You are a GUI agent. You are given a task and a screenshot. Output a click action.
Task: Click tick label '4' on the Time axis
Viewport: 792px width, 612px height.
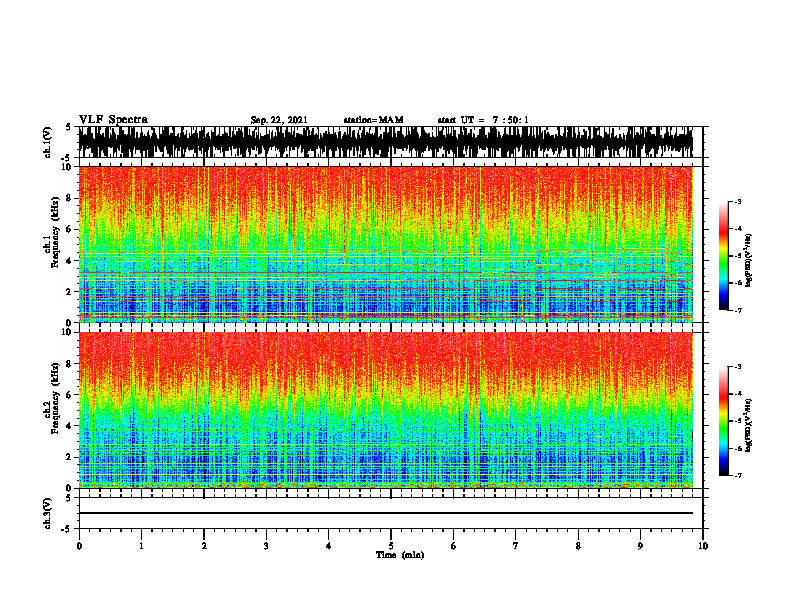tap(328, 546)
